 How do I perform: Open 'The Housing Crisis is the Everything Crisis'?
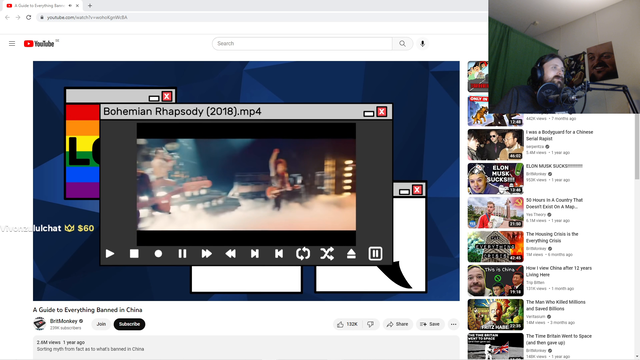click(552, 237)
